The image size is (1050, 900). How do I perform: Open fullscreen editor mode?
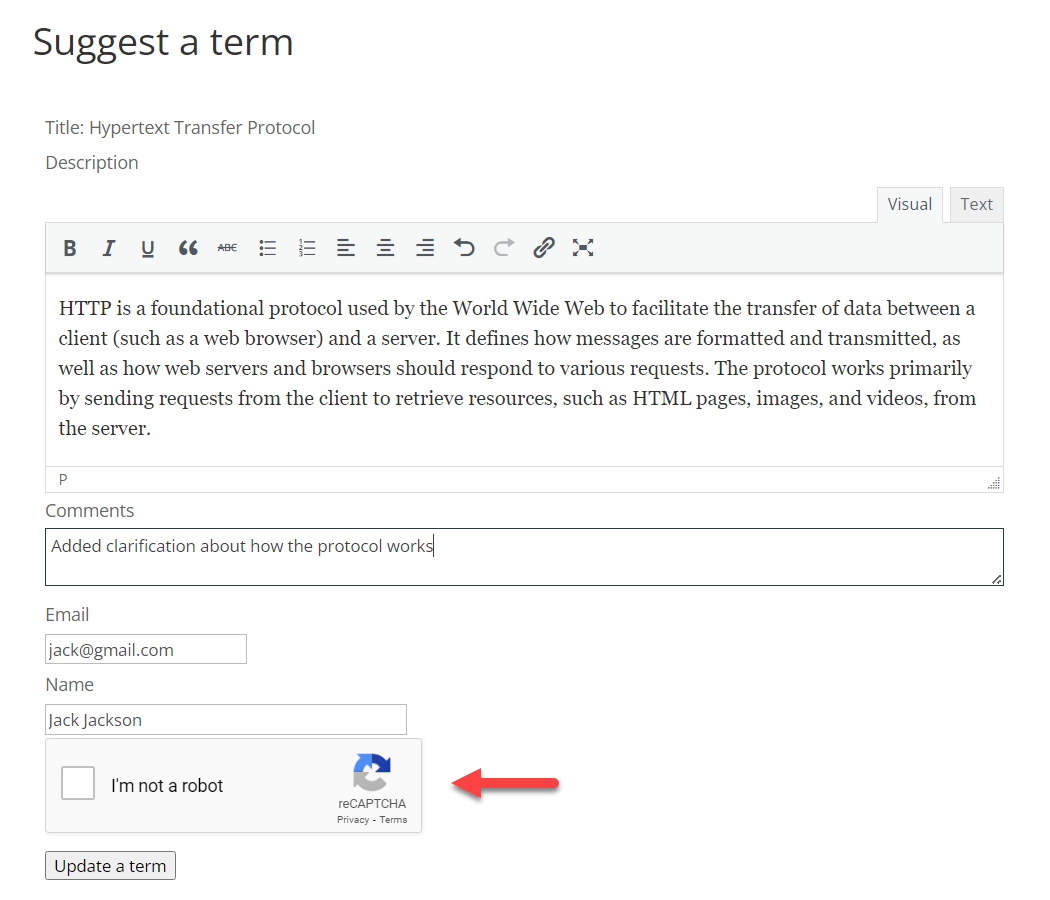tap(583, 248)
